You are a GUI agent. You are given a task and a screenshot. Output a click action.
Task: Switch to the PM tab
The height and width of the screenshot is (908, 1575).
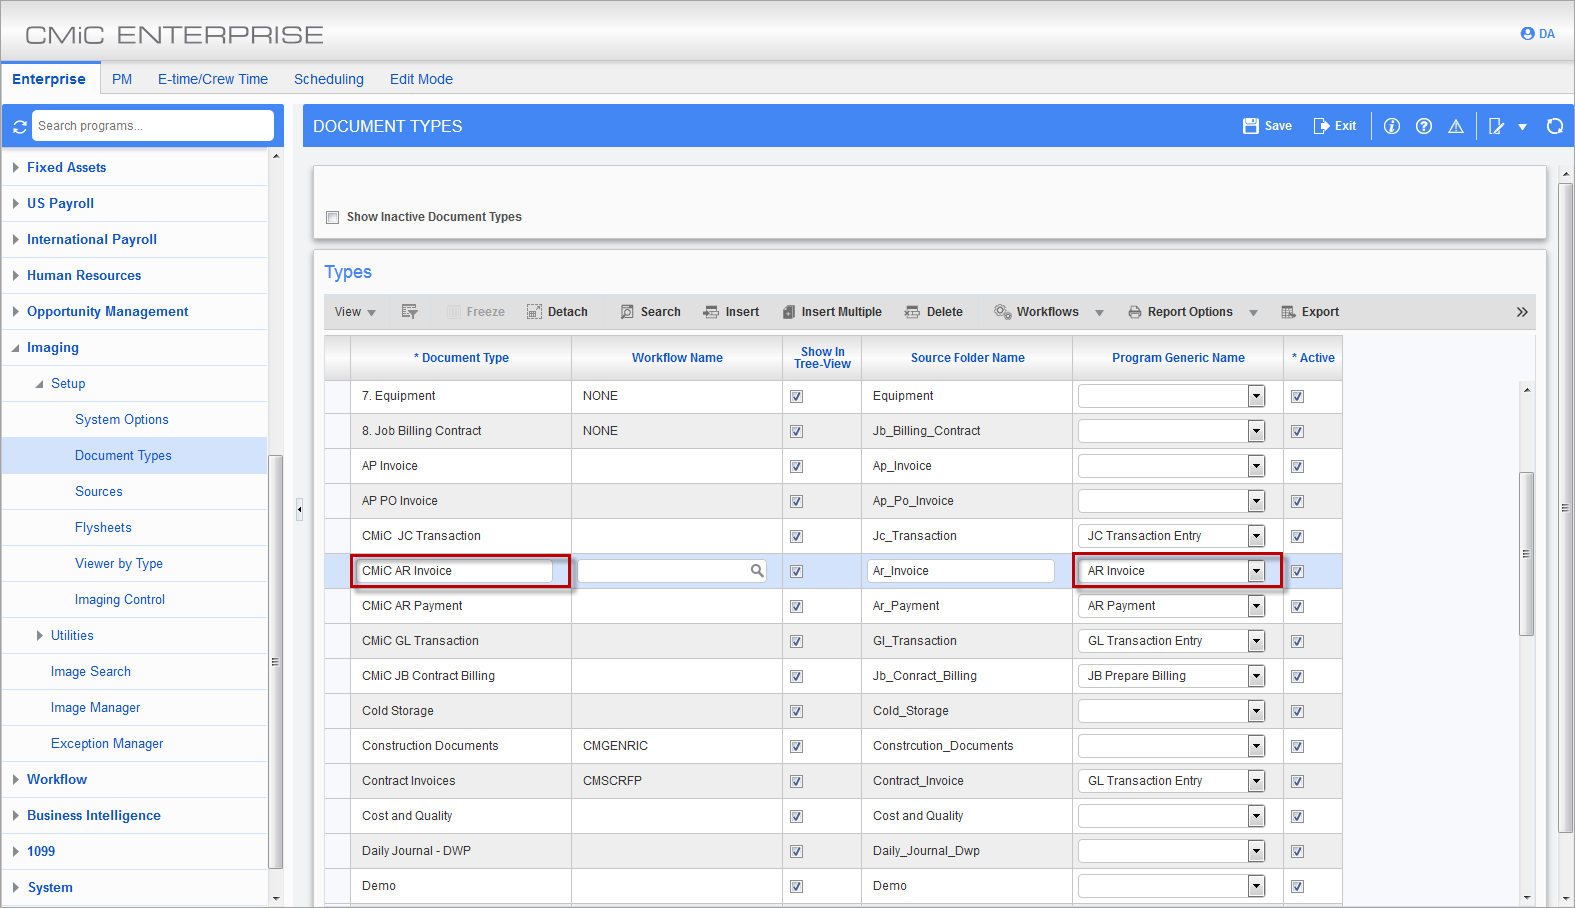[x=122, y=79]
